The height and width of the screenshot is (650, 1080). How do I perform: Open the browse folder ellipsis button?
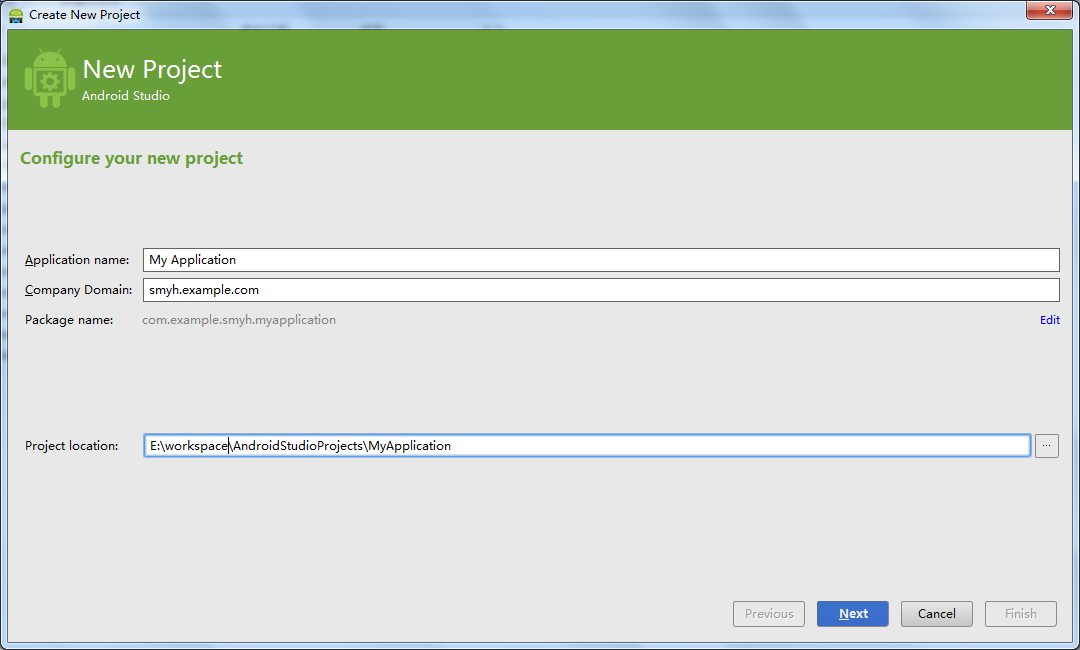pyautogui.click(x=1046, y=445)
